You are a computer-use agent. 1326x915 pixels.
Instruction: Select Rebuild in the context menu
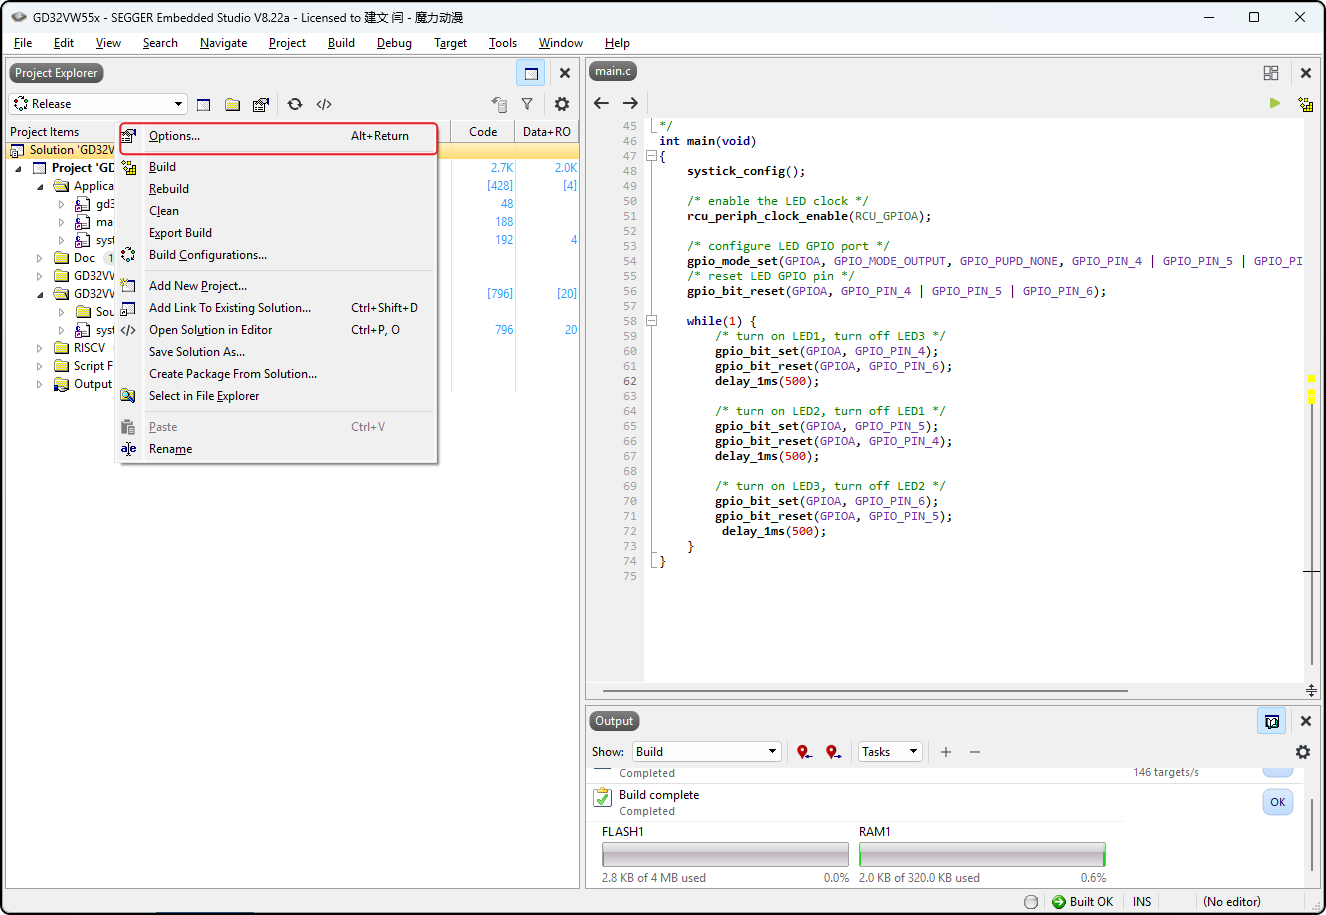tap(169, 189)
